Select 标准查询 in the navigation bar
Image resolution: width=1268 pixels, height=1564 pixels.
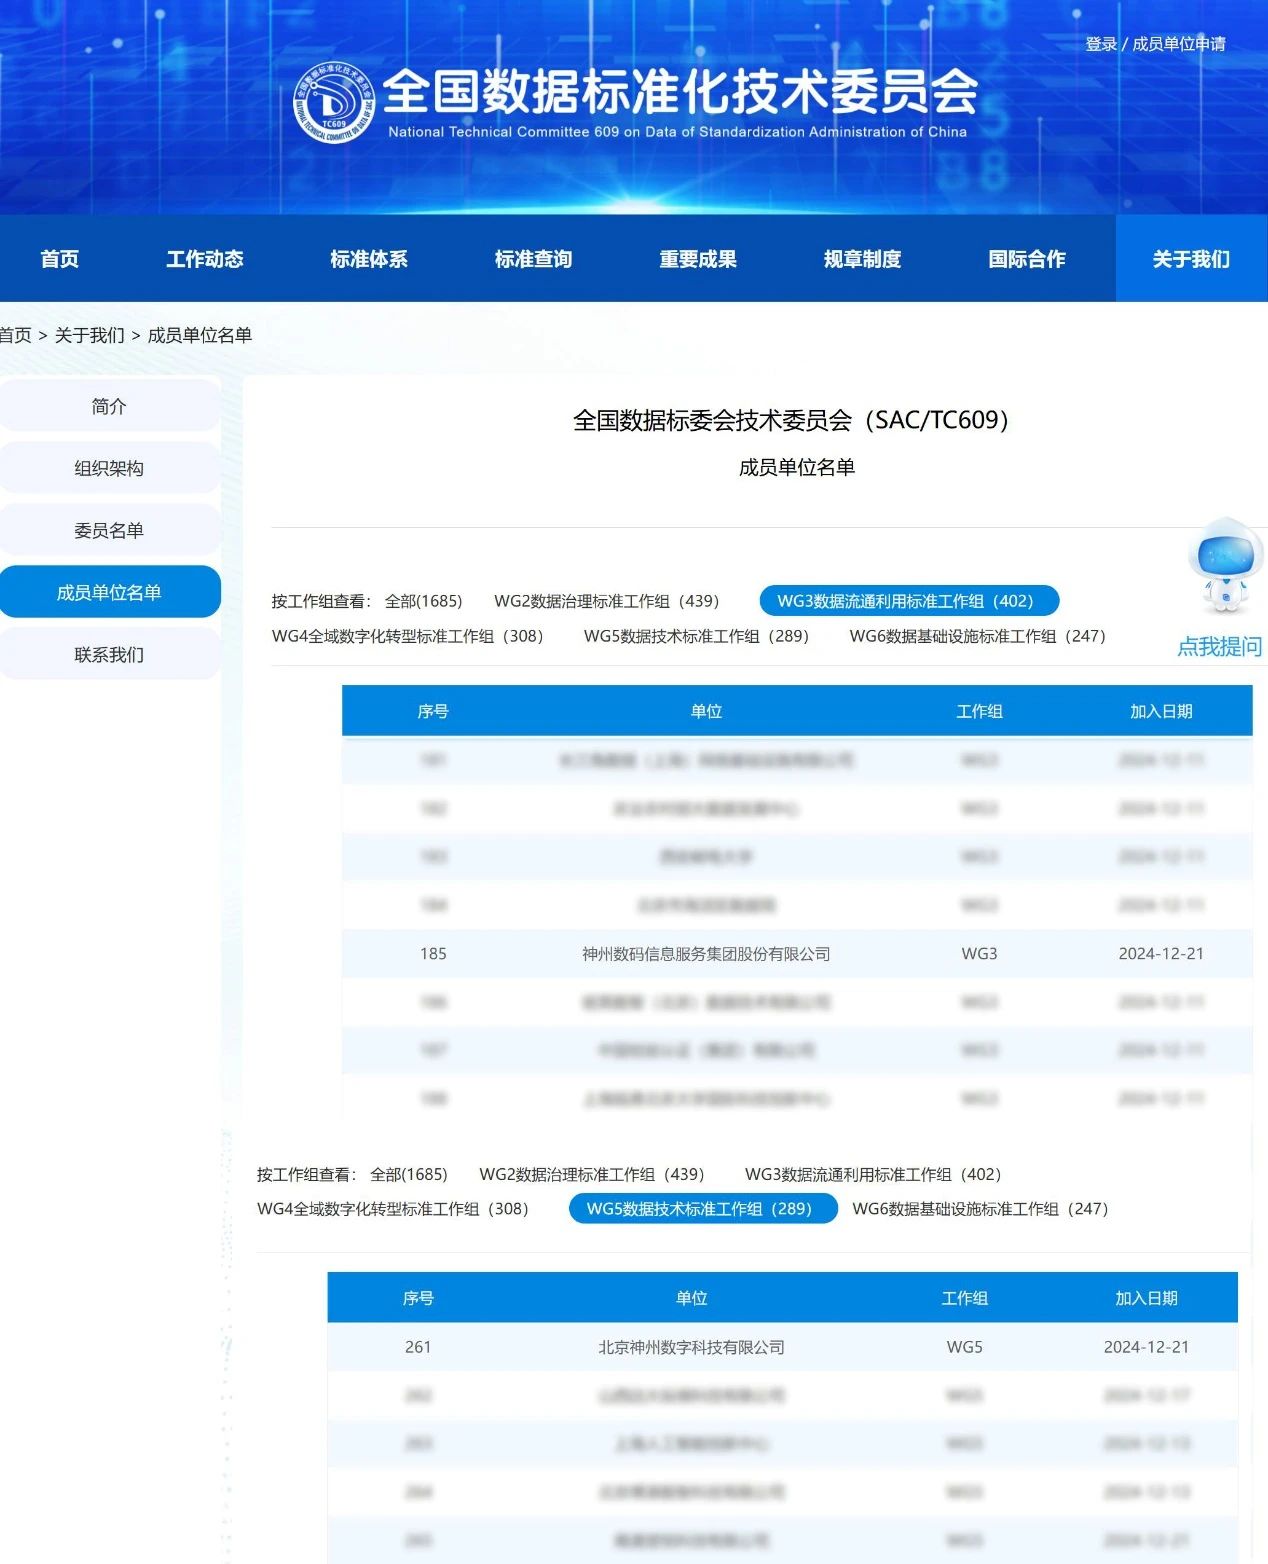[533, 259]
